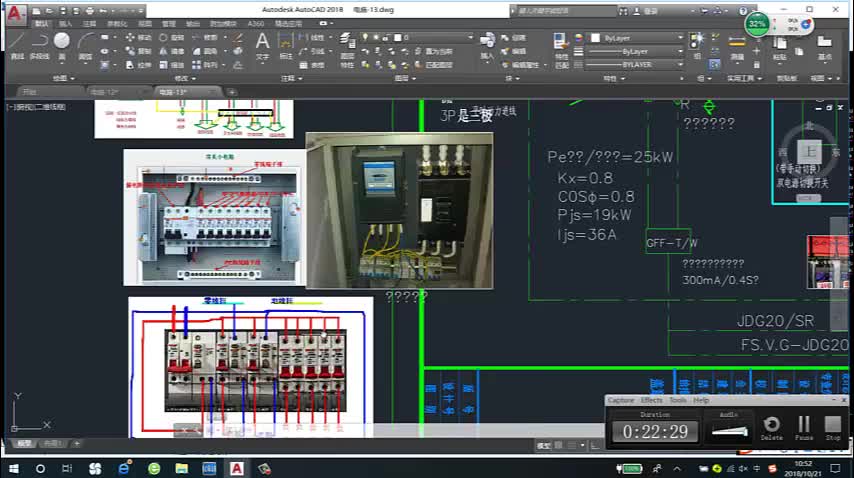Select the Polyline drawing tool
The height and width of the screenshot is (478, 854).
coord(39,46)
